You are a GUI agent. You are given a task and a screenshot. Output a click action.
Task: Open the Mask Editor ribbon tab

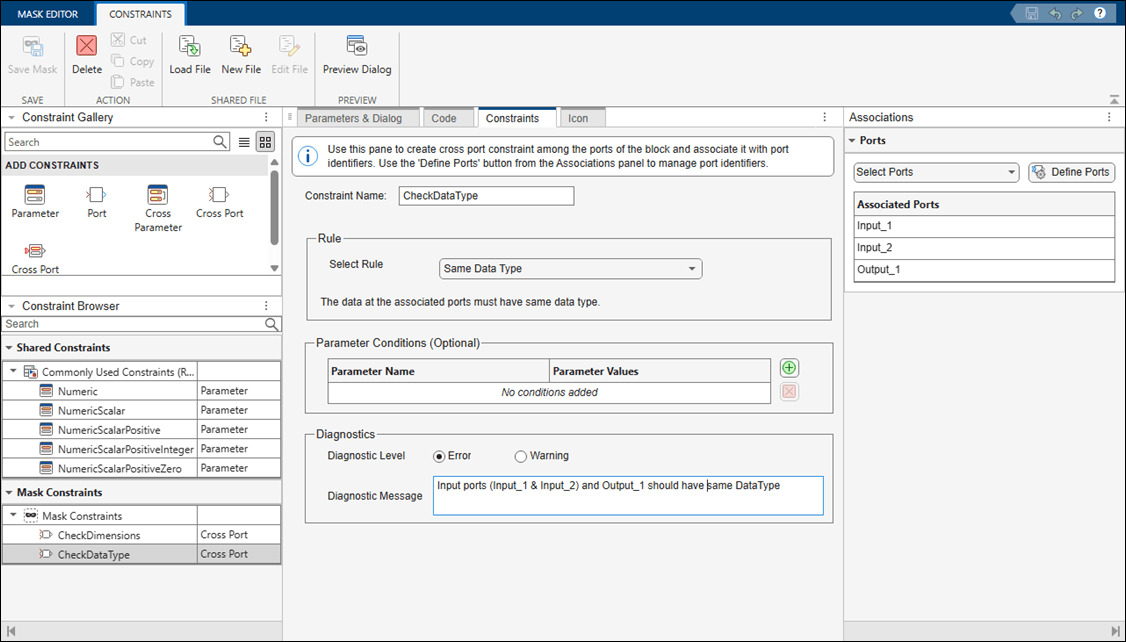47,14
